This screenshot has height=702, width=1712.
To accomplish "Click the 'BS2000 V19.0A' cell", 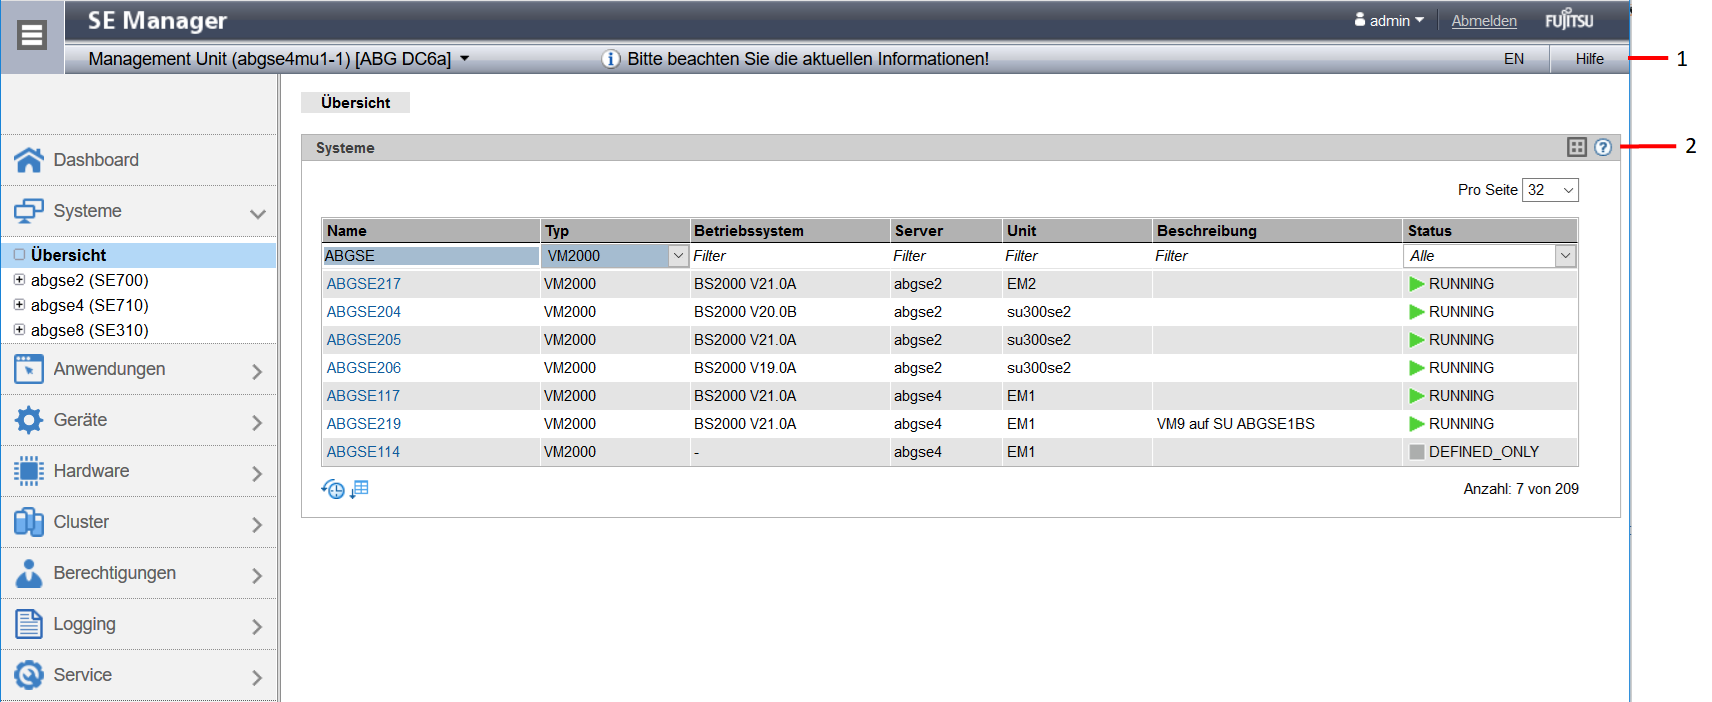I will (745, 368).
